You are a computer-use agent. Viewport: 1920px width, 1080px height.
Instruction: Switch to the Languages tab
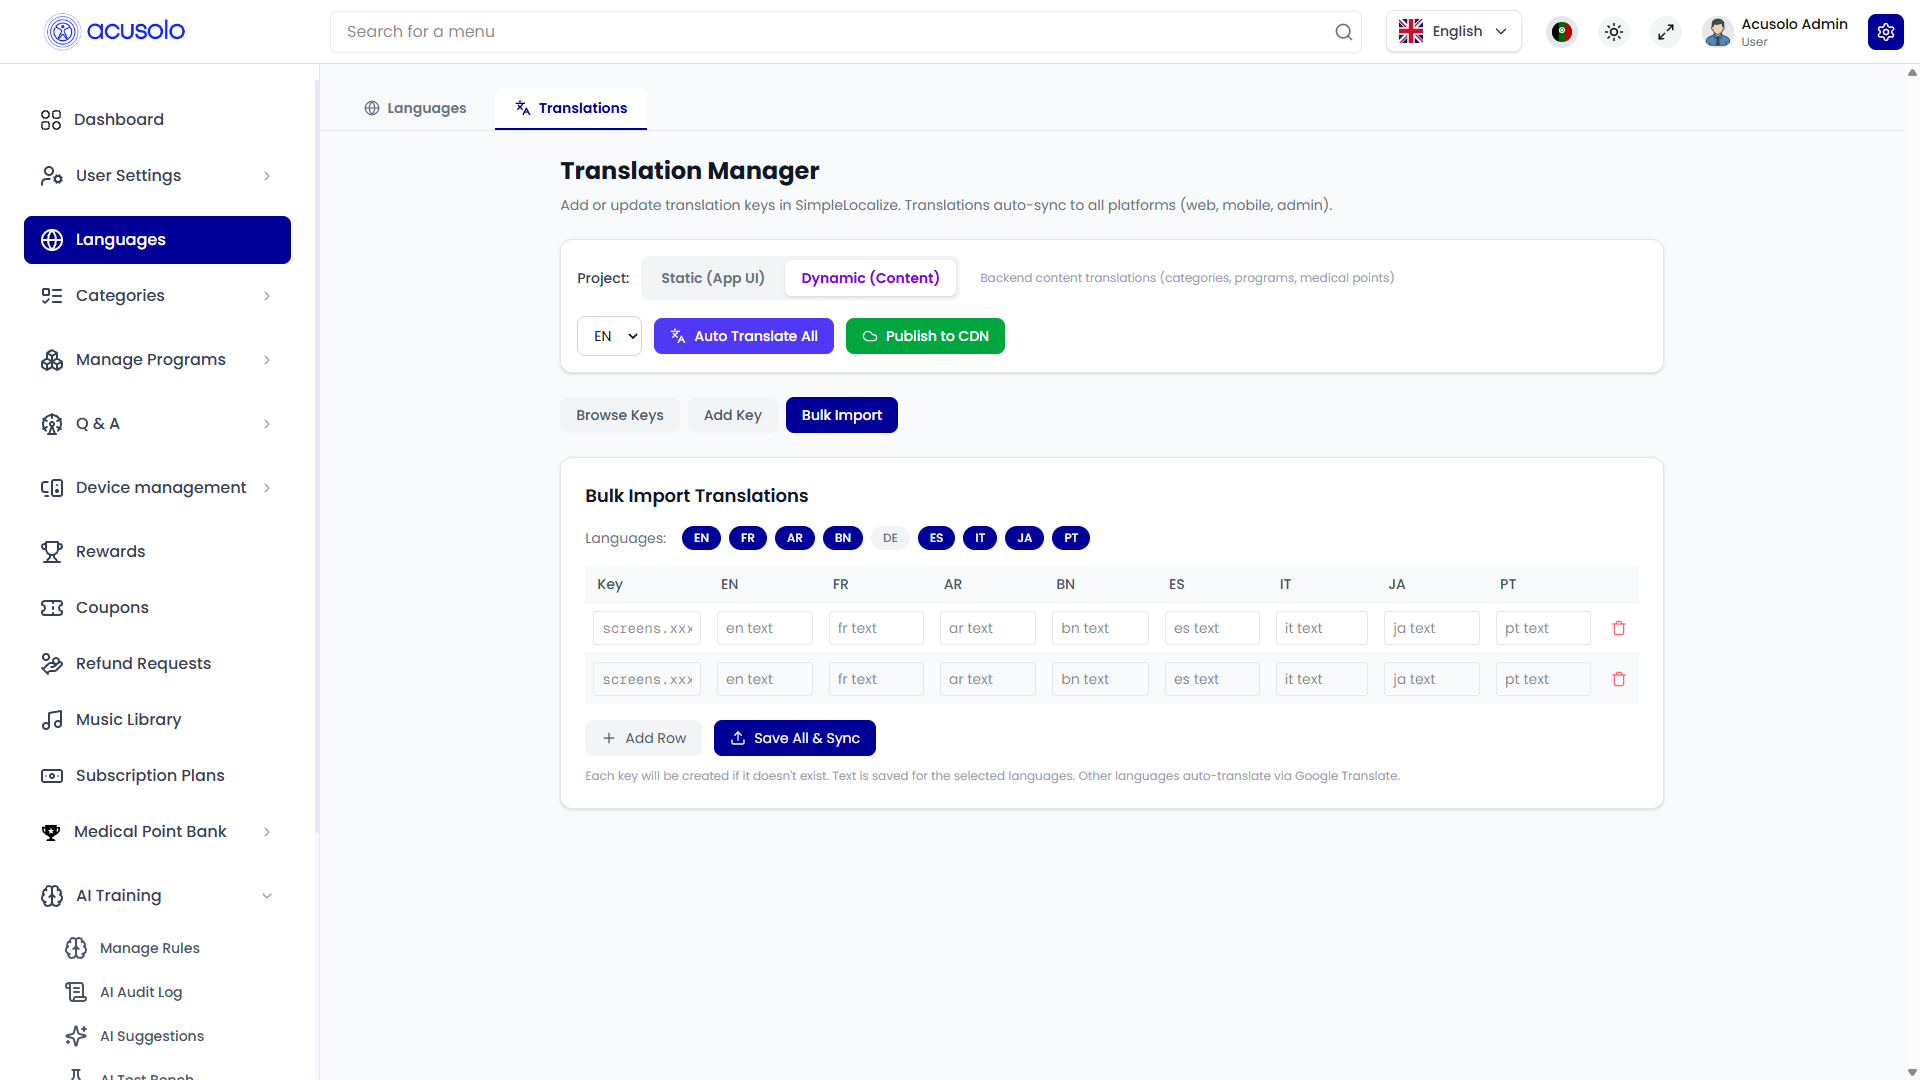(x=415, y=108)
